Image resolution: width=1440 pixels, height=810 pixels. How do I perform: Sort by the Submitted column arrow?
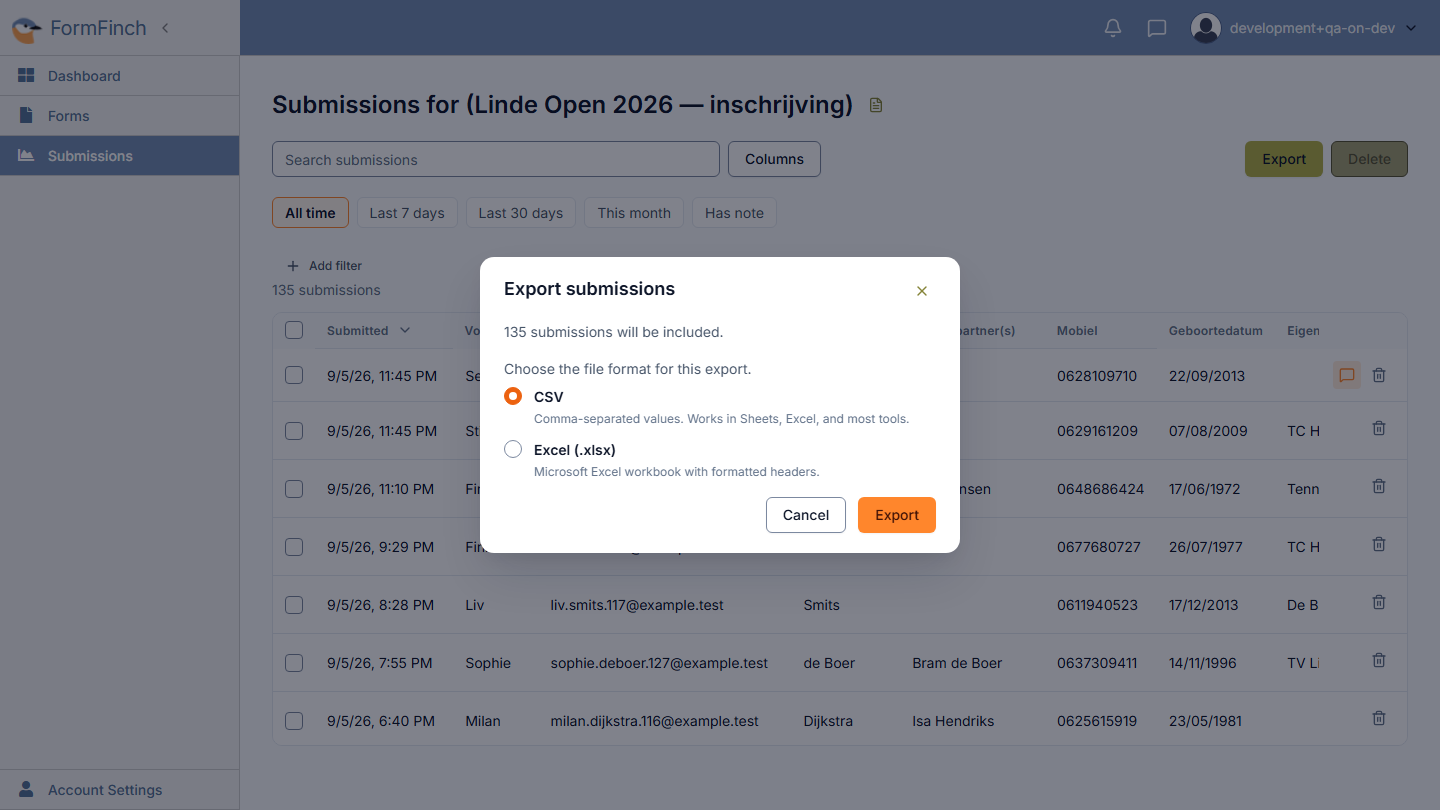pos(405,331)
